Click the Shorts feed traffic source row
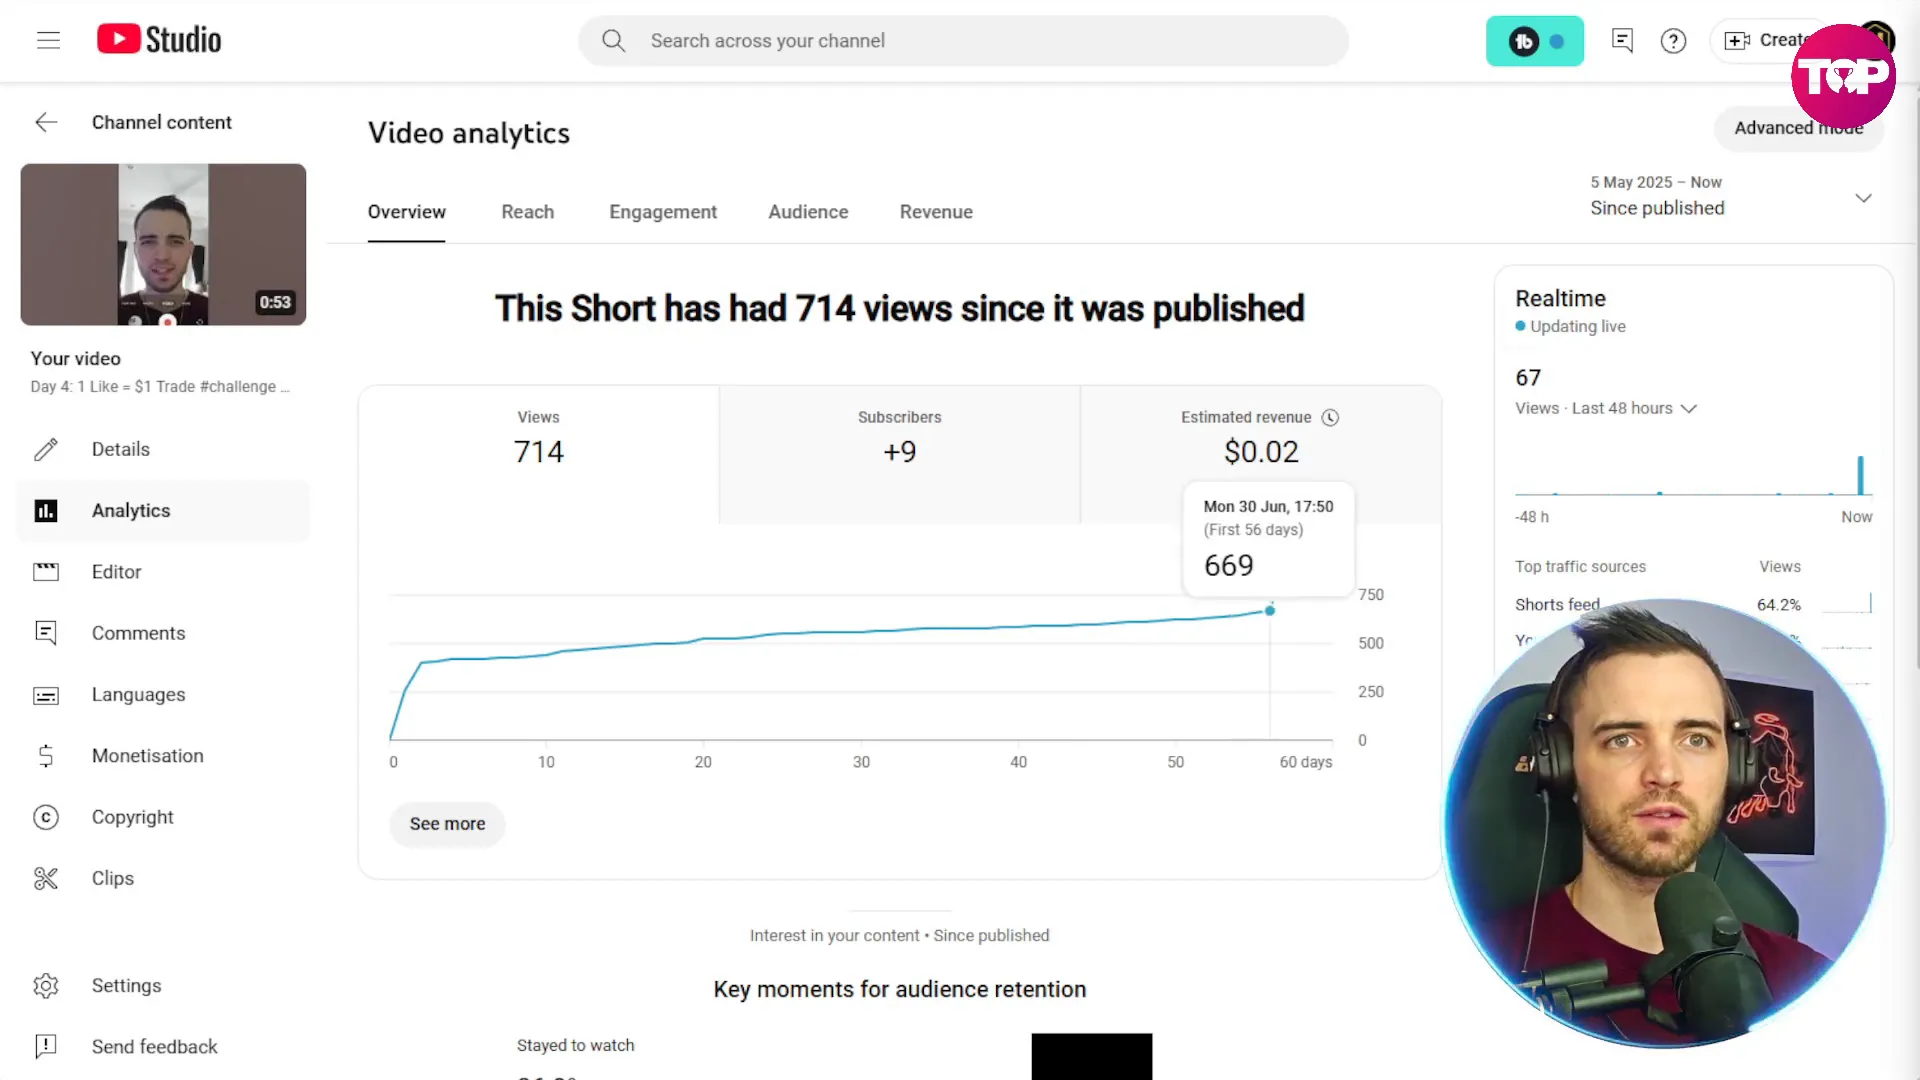This screenshot has width=1920, height=1080. tap(1693, 604)
